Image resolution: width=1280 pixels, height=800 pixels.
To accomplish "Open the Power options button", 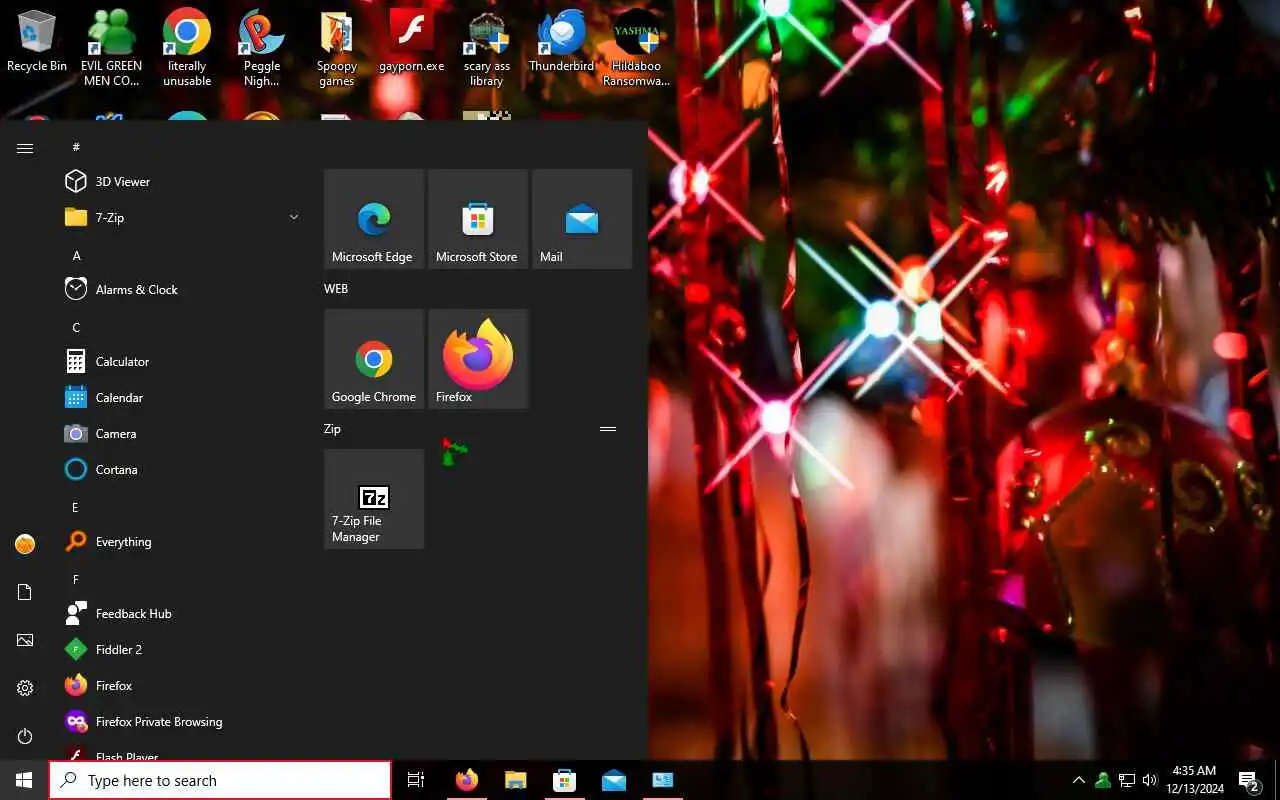I will coord(25,736).
